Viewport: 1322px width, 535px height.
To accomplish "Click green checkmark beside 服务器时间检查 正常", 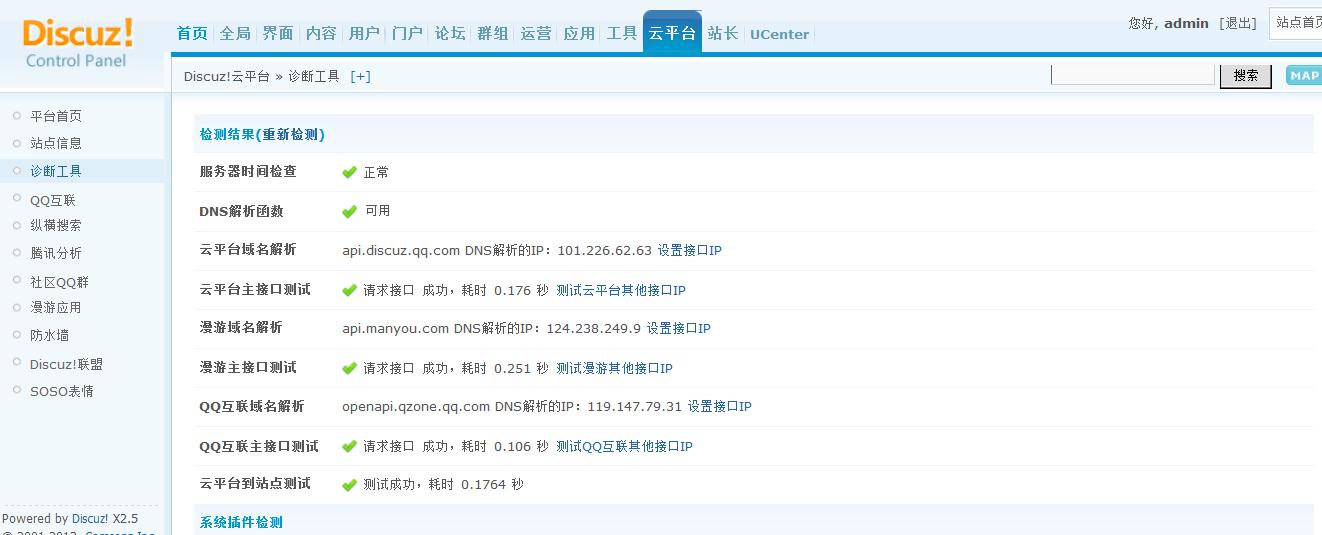I will [x=349, y=172].
